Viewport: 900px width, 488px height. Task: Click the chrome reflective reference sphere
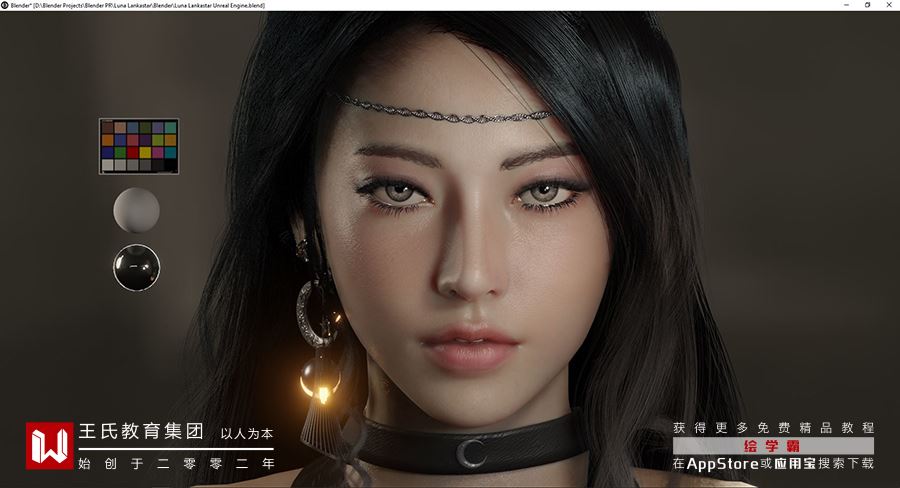click(x=136, y=268)
